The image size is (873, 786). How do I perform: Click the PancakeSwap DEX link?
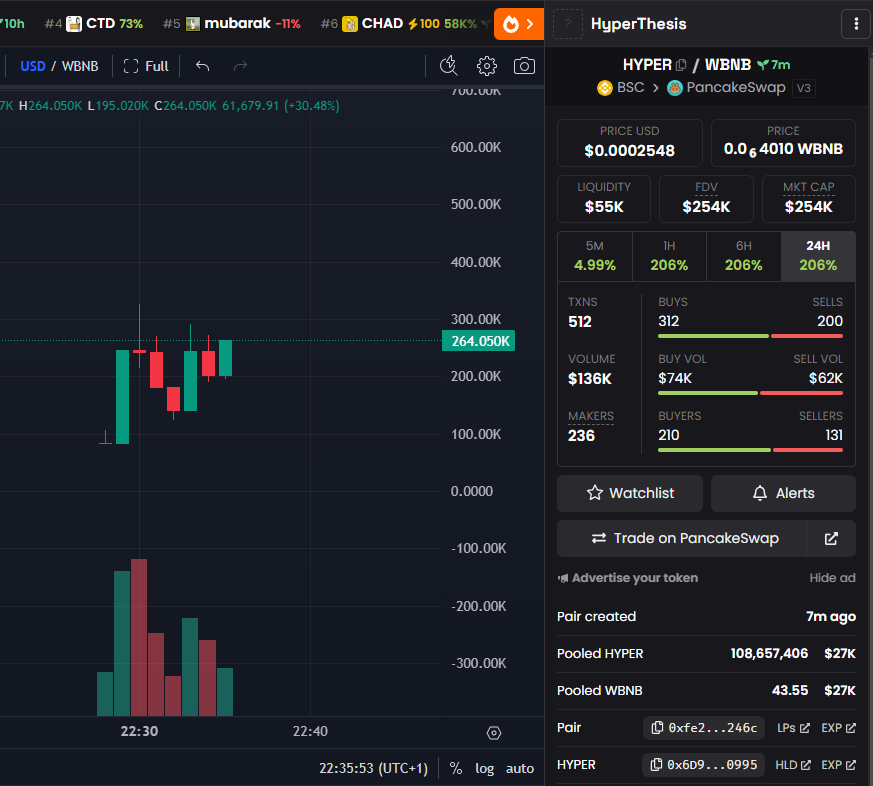726,87
